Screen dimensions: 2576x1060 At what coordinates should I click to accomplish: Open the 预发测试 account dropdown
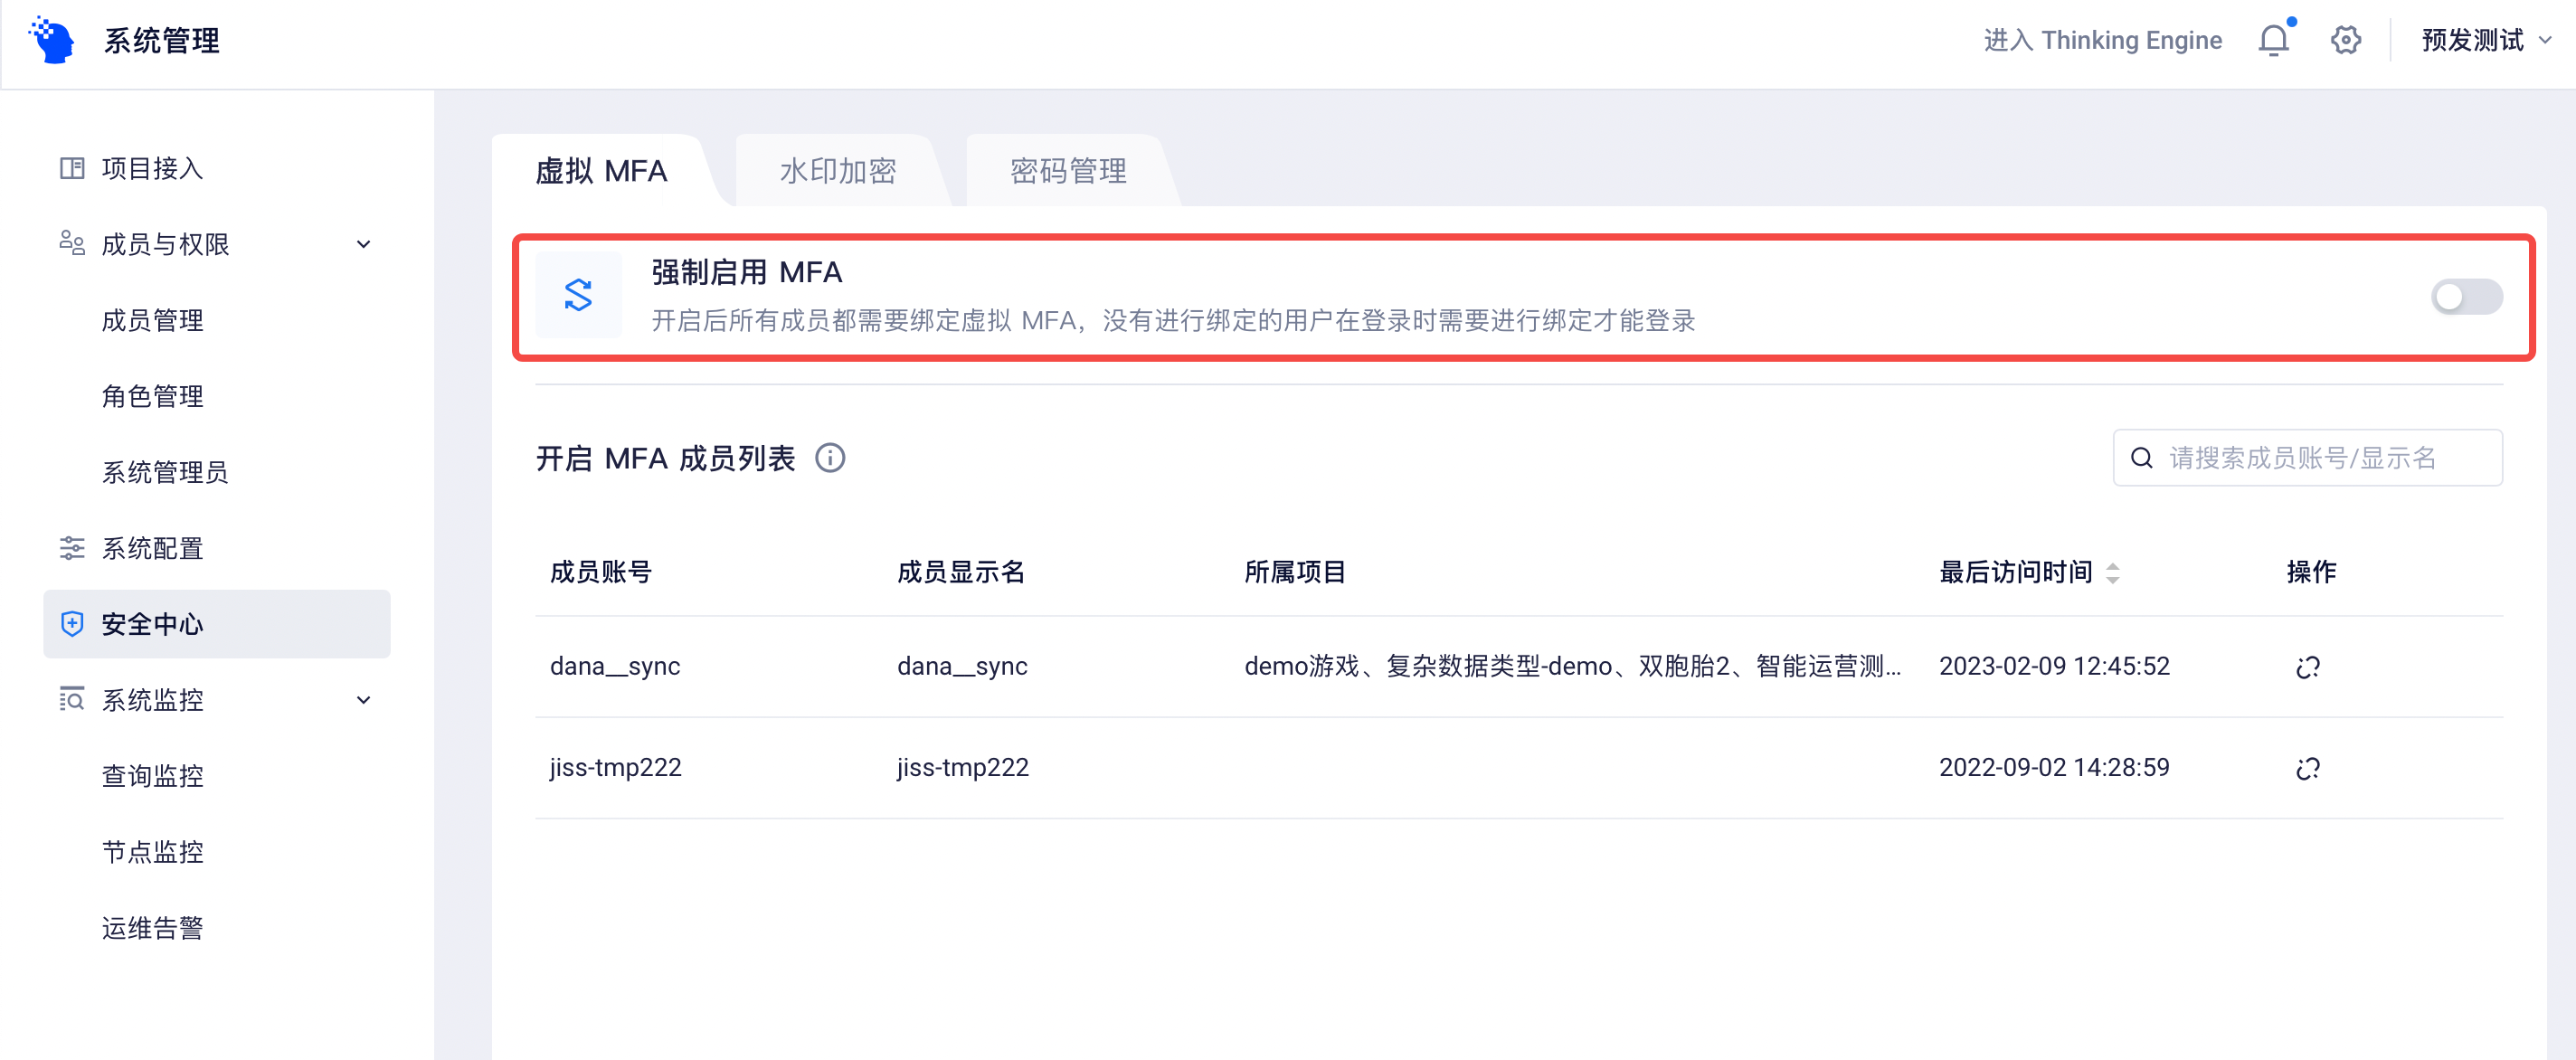click(x=2486, y=40)
